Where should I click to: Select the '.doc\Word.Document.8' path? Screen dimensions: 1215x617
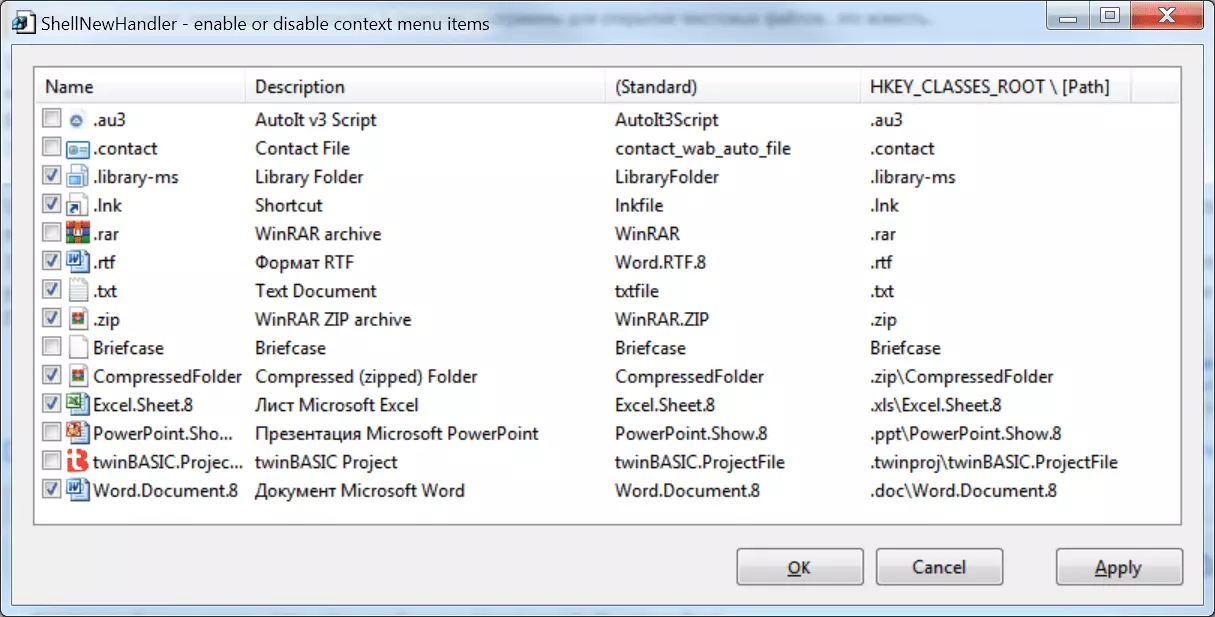click(963, 491)
